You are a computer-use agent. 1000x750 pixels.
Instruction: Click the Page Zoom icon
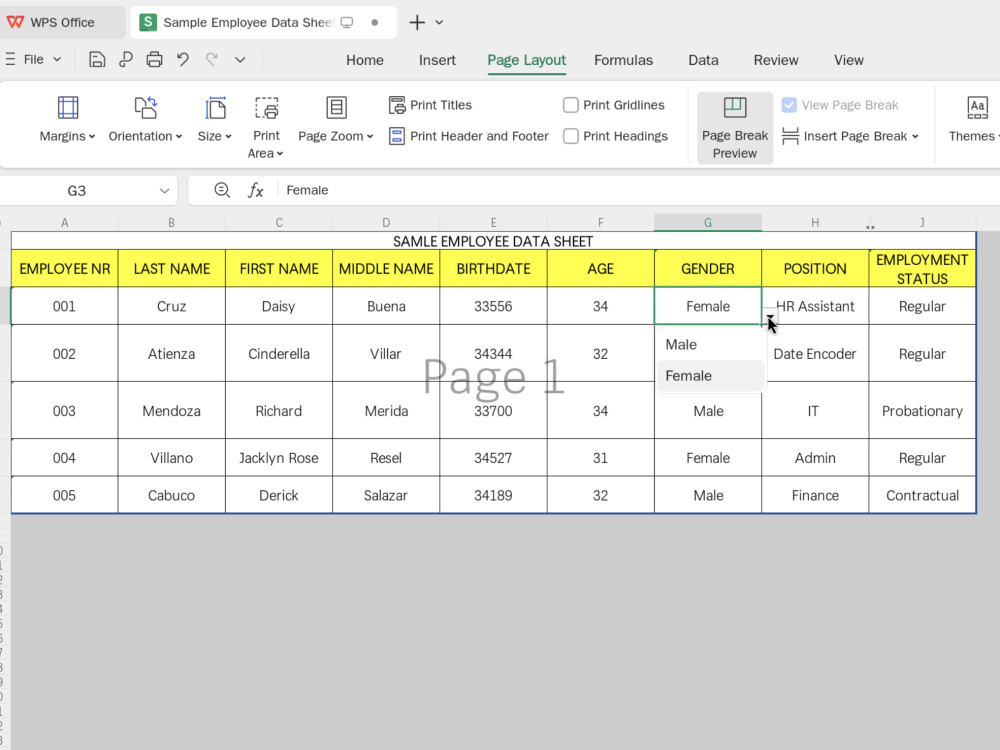[x=336, y=108]
